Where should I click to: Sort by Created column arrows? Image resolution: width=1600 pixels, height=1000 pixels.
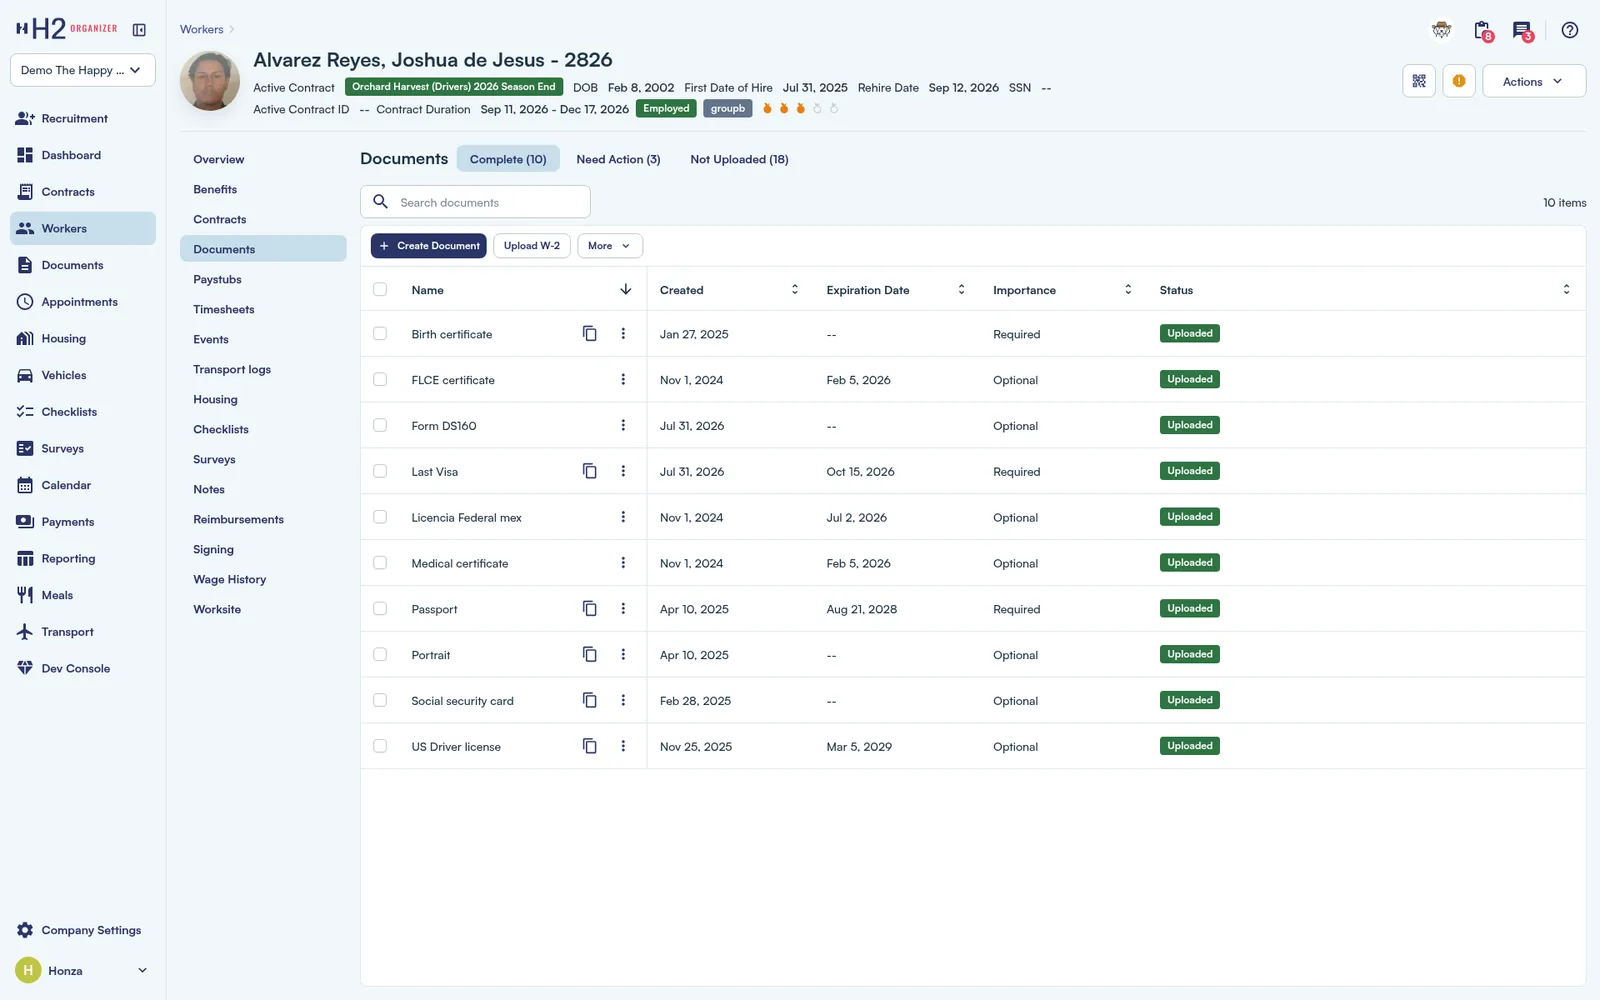click(x=795, y=289)
